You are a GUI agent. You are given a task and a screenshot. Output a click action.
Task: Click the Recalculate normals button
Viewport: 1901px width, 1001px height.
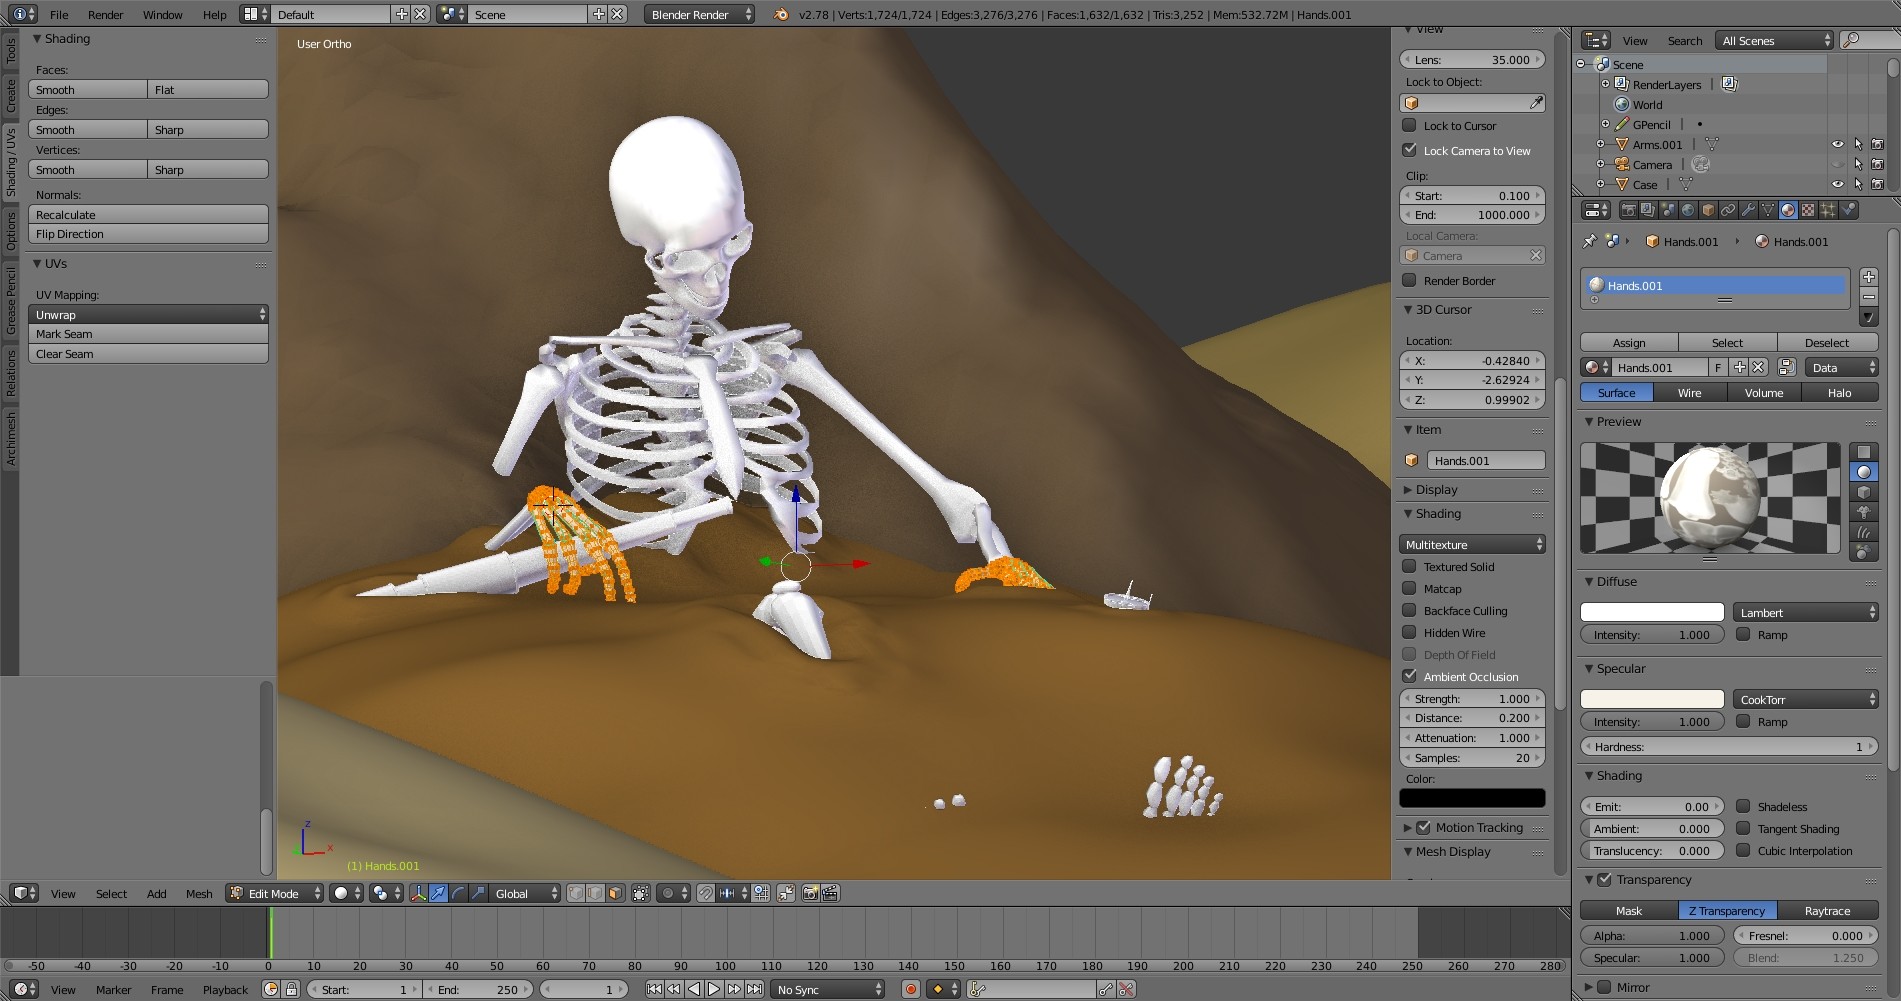[x=148, y=215]
